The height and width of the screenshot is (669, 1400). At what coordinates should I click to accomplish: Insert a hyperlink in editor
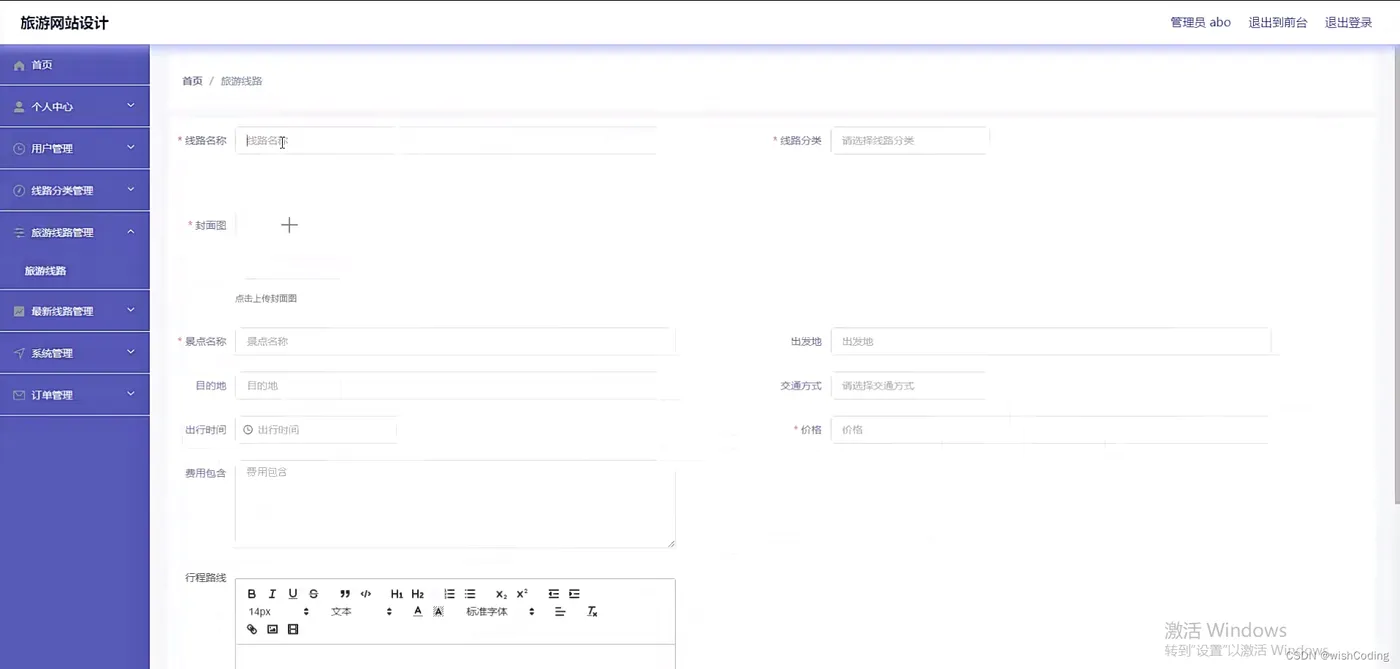coord(252,630)
